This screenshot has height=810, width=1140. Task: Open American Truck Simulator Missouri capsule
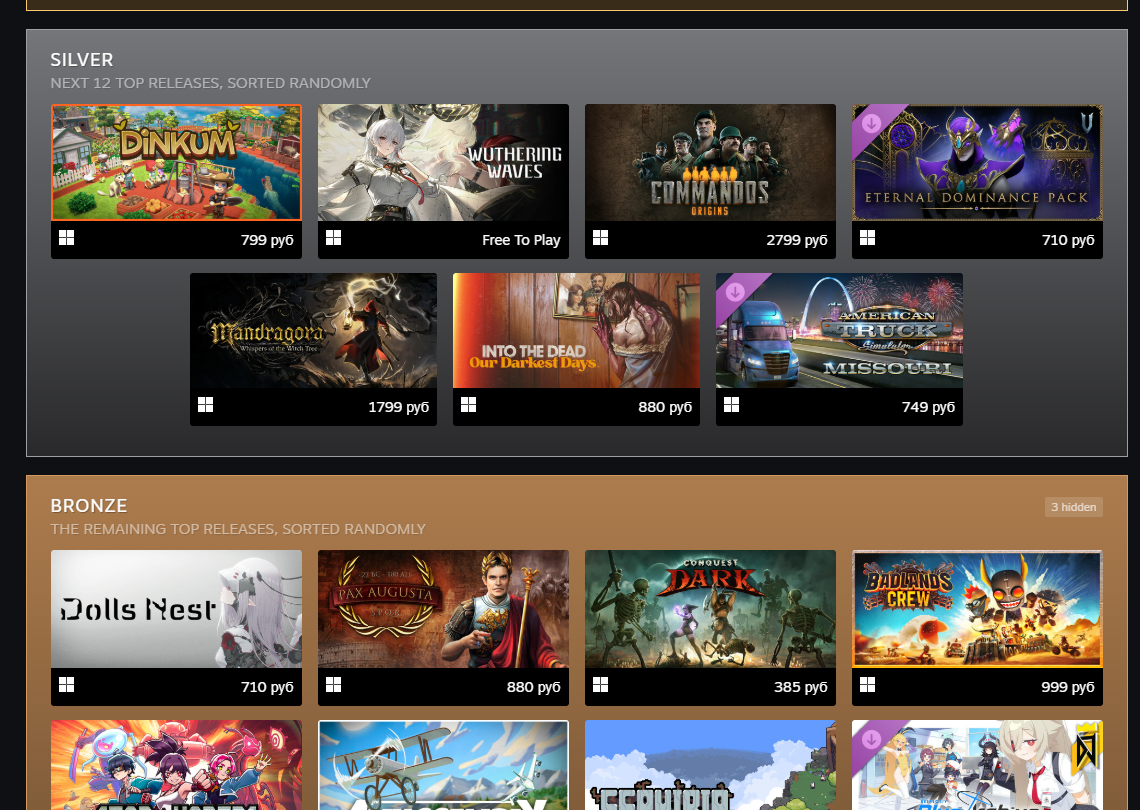click(x=839, y=330)
